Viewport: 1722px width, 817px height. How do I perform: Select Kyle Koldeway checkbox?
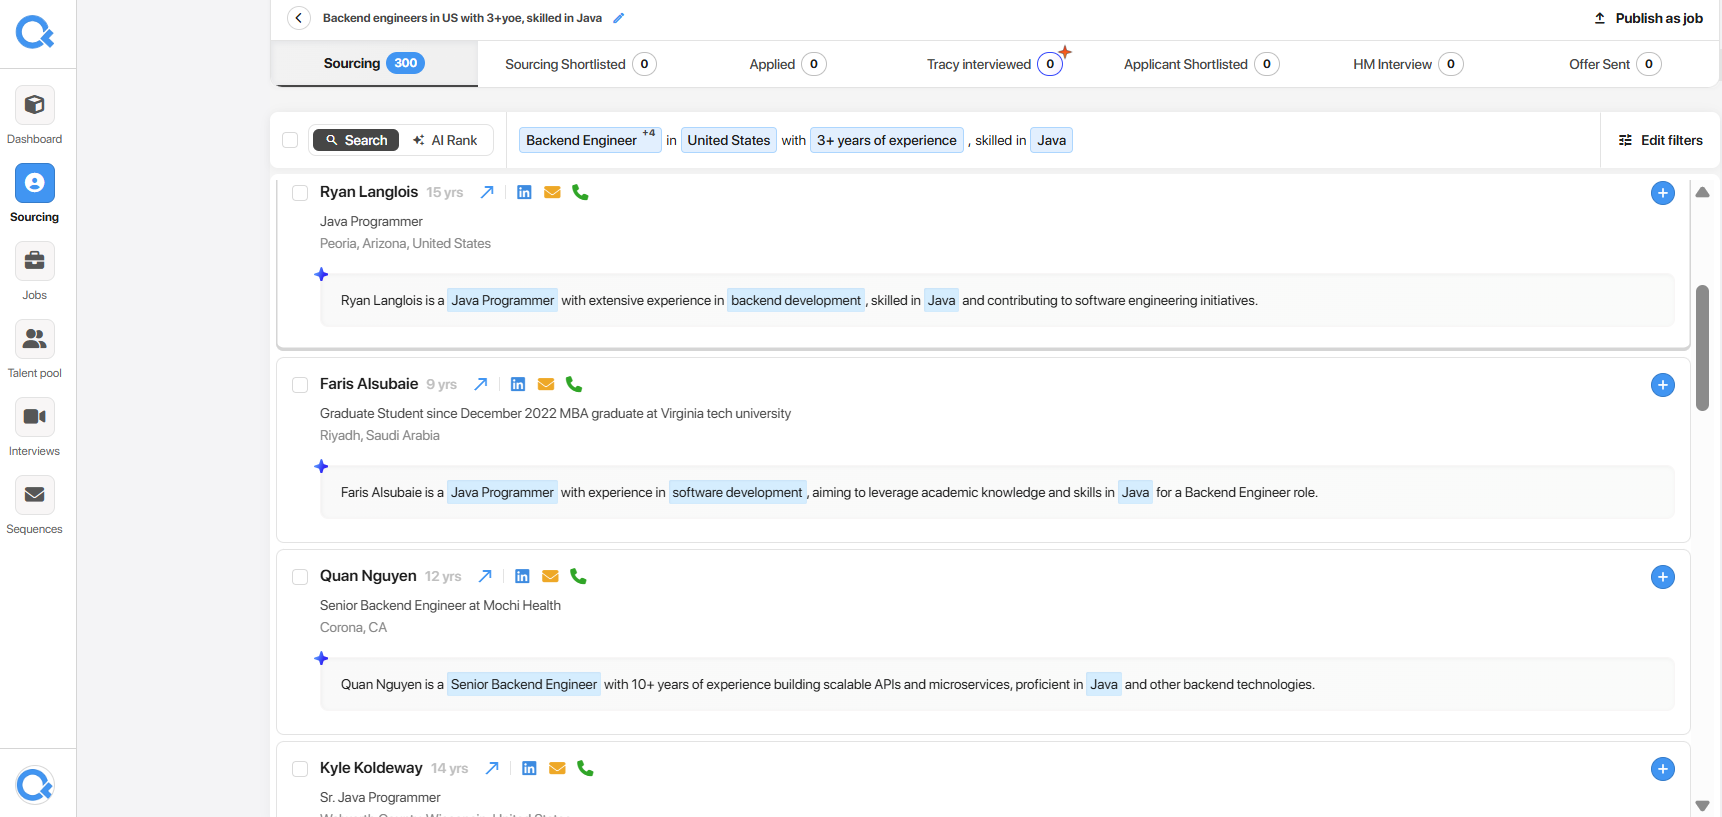(300, 769)
